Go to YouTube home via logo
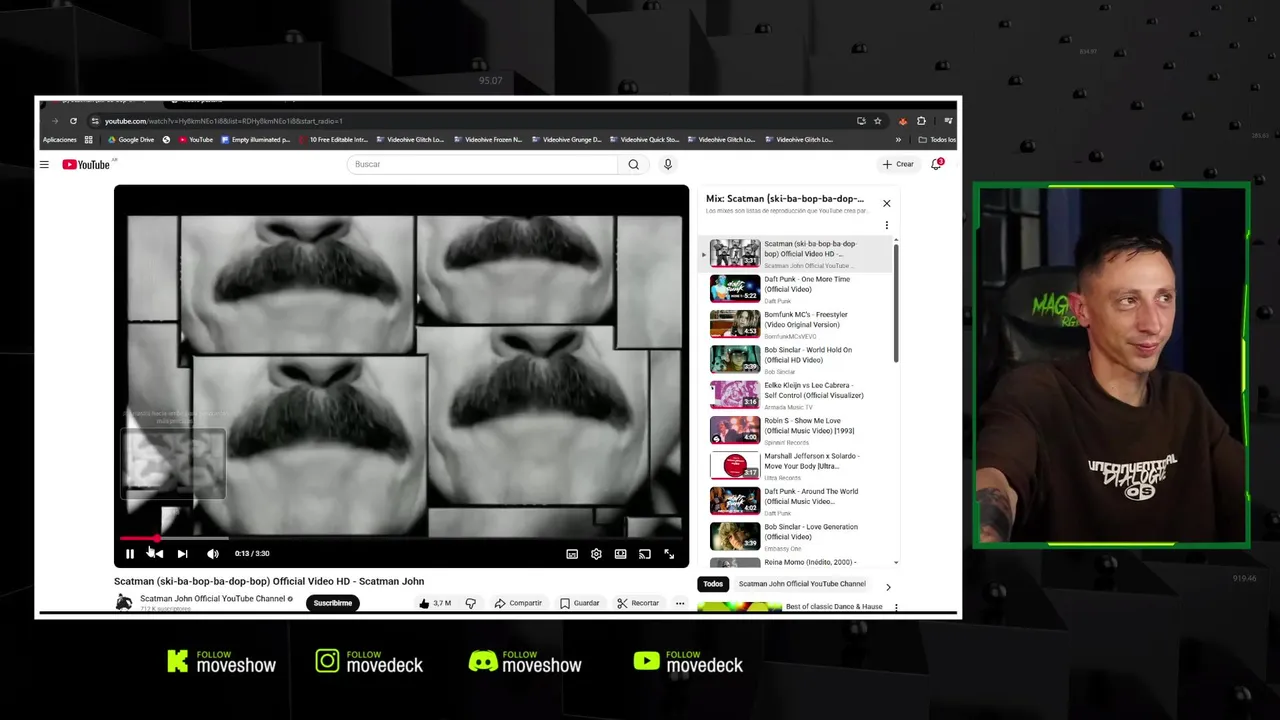Image resolution: width=1280 pixels, height=720 pixels. click(88, 164)
